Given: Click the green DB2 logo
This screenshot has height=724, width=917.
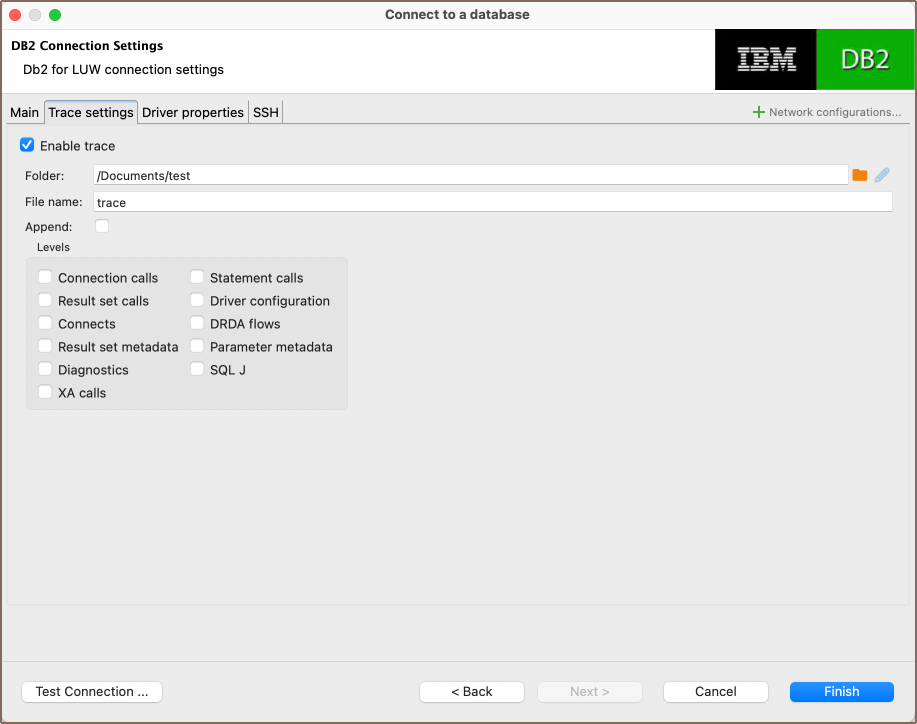Looking at the screenshot, I should [864, 59].
